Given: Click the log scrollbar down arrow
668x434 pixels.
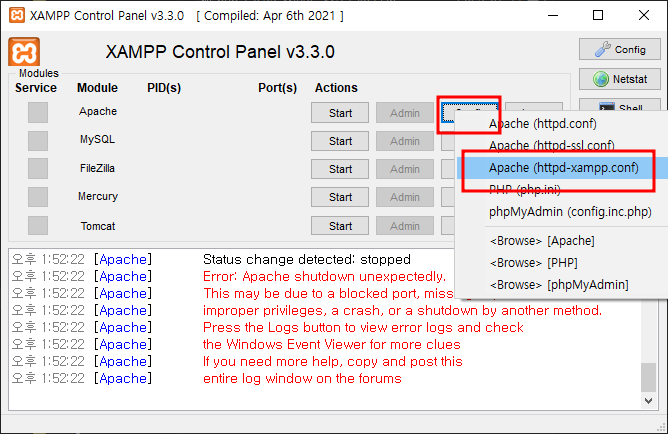Looking at the screenshot, I should pyautogui.click(x=648, y=401).
